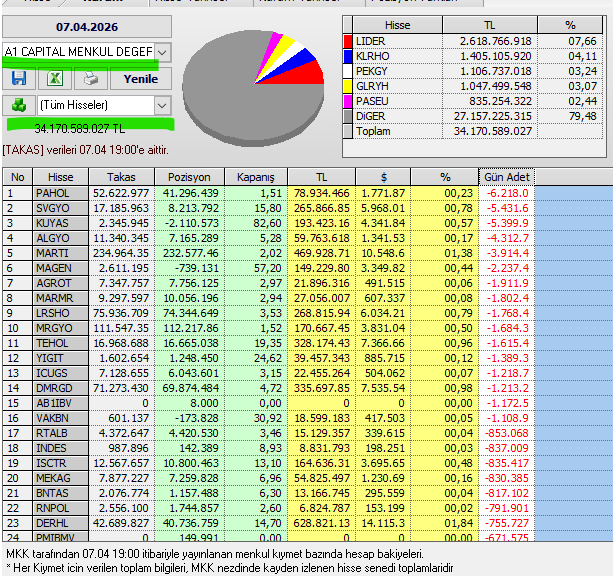Click the green cubes icon button
Viewport: 613px width, 576px height.
[x=19, y=105]
